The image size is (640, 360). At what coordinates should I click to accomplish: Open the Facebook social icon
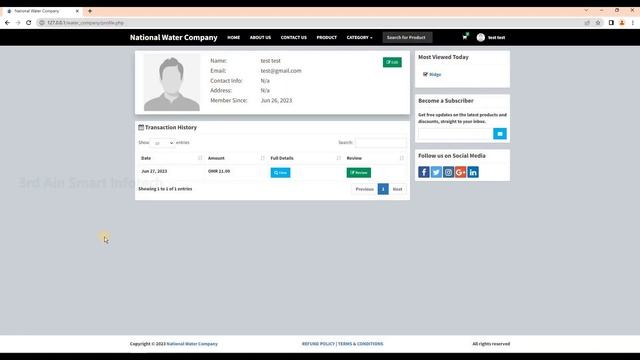(x=424, y=172)
